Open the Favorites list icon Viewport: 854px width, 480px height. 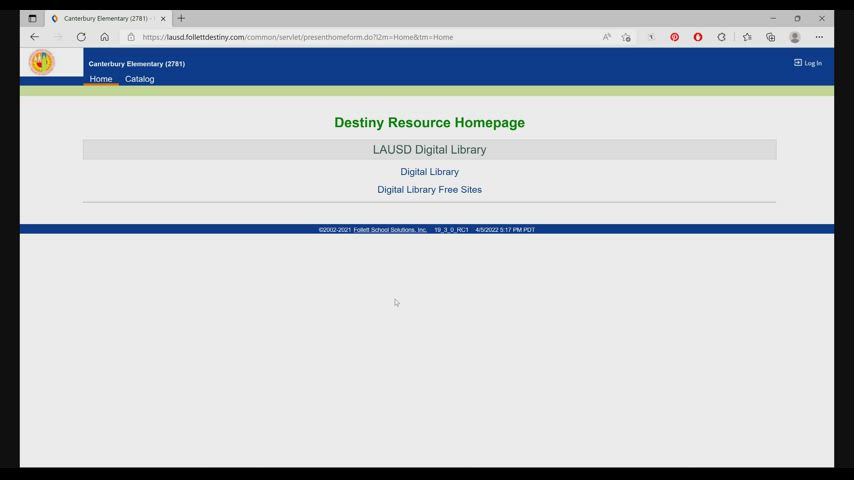pyautogui.click(x=747, y=37)
